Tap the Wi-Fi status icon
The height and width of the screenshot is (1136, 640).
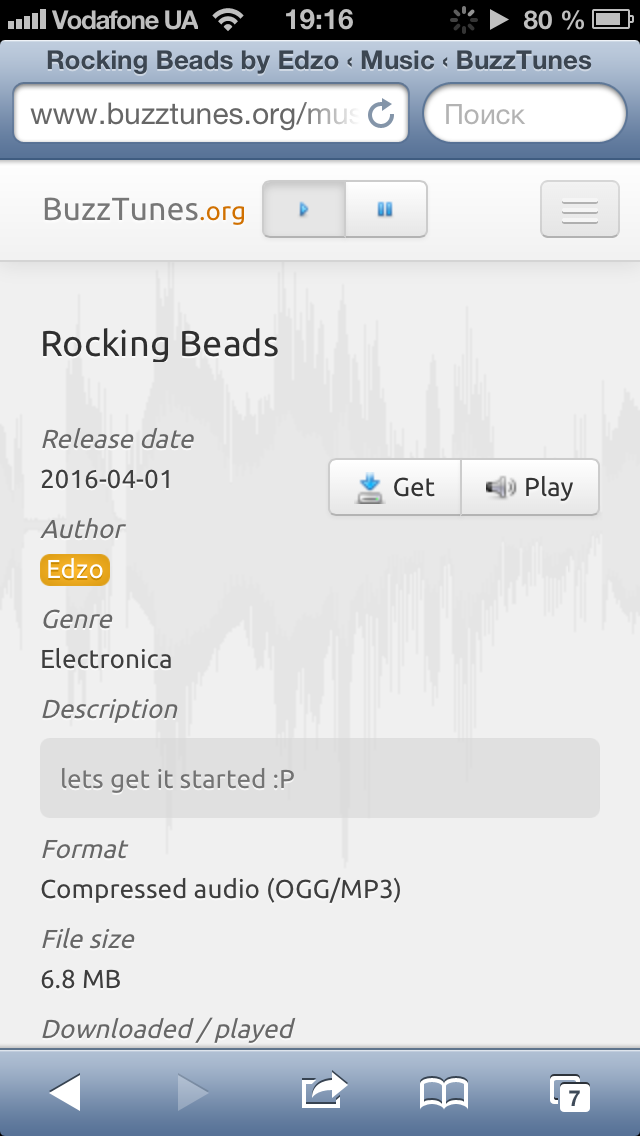(230, 20)
